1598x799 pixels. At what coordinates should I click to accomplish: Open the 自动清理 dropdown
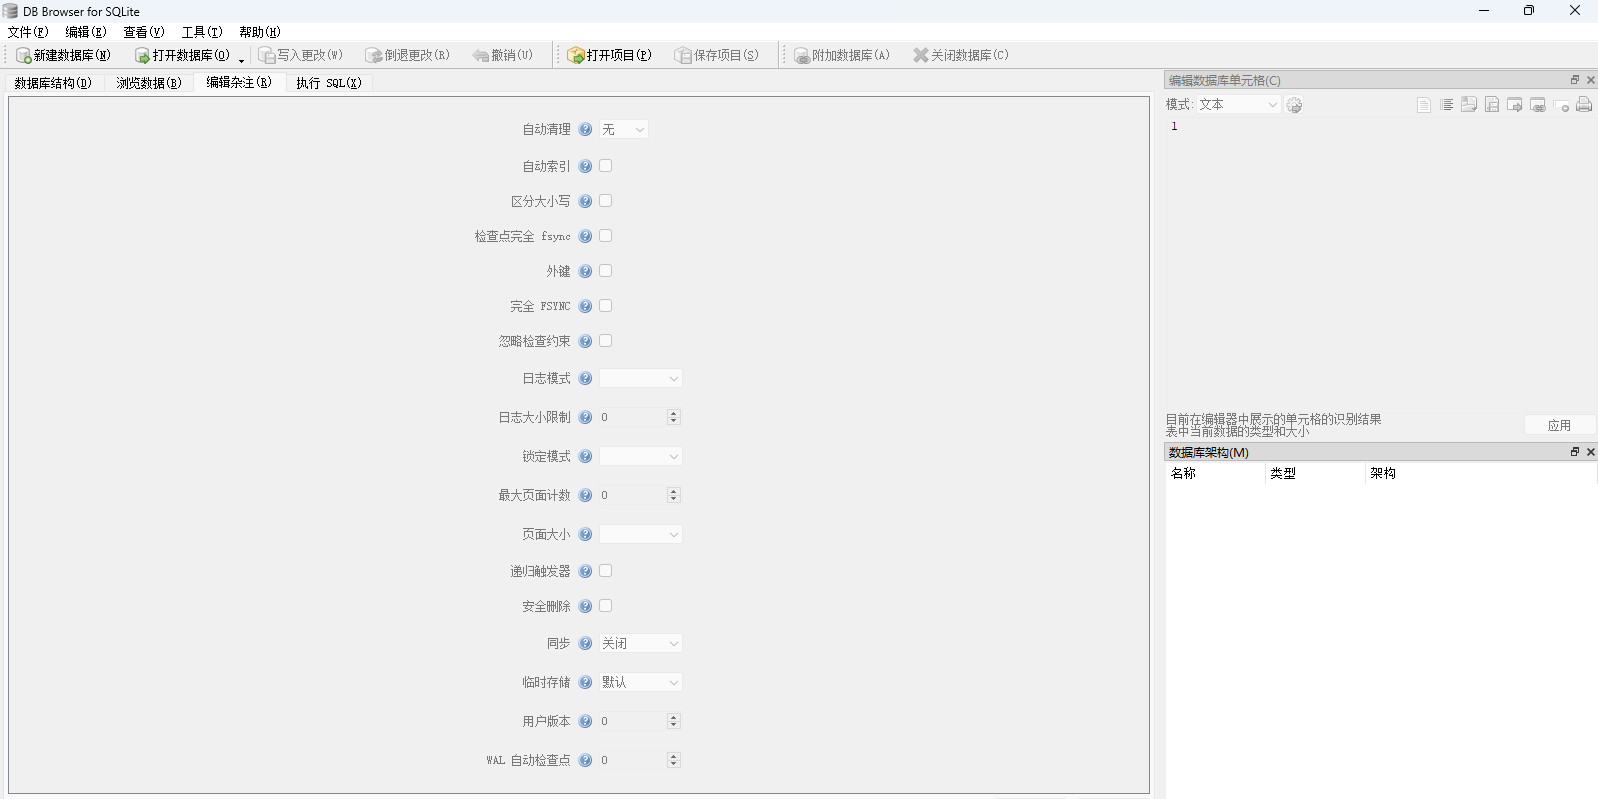click(x=623, y=129)
